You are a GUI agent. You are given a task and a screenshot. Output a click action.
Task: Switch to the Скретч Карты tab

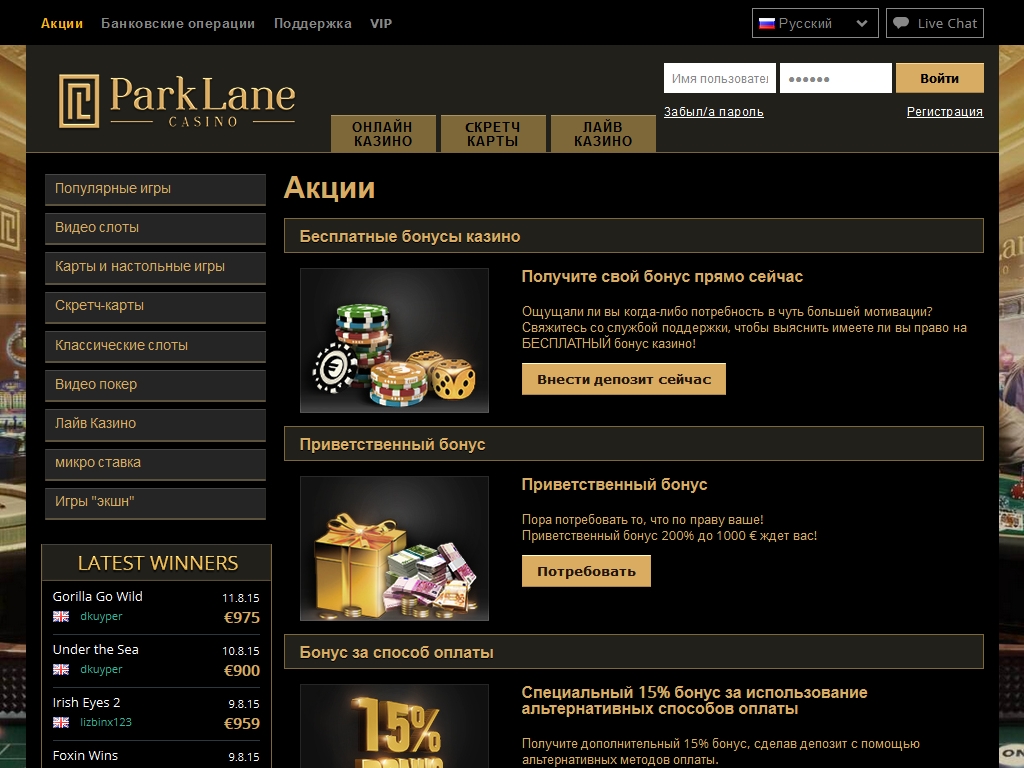(x=493, y=134)
